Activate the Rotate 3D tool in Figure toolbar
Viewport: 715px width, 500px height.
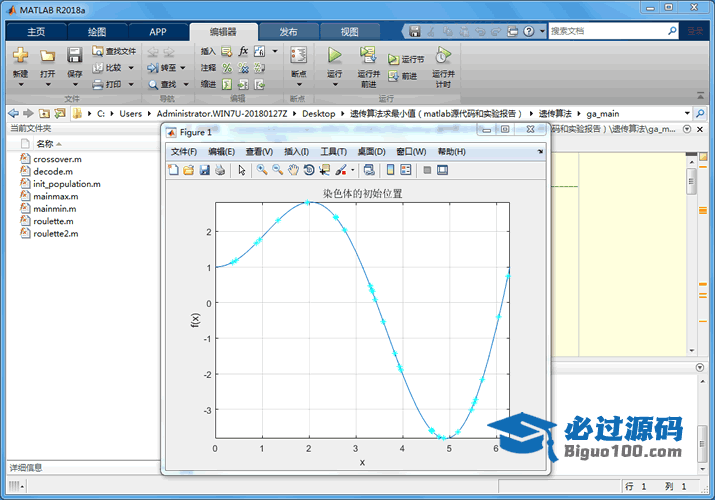click(309, 170)
